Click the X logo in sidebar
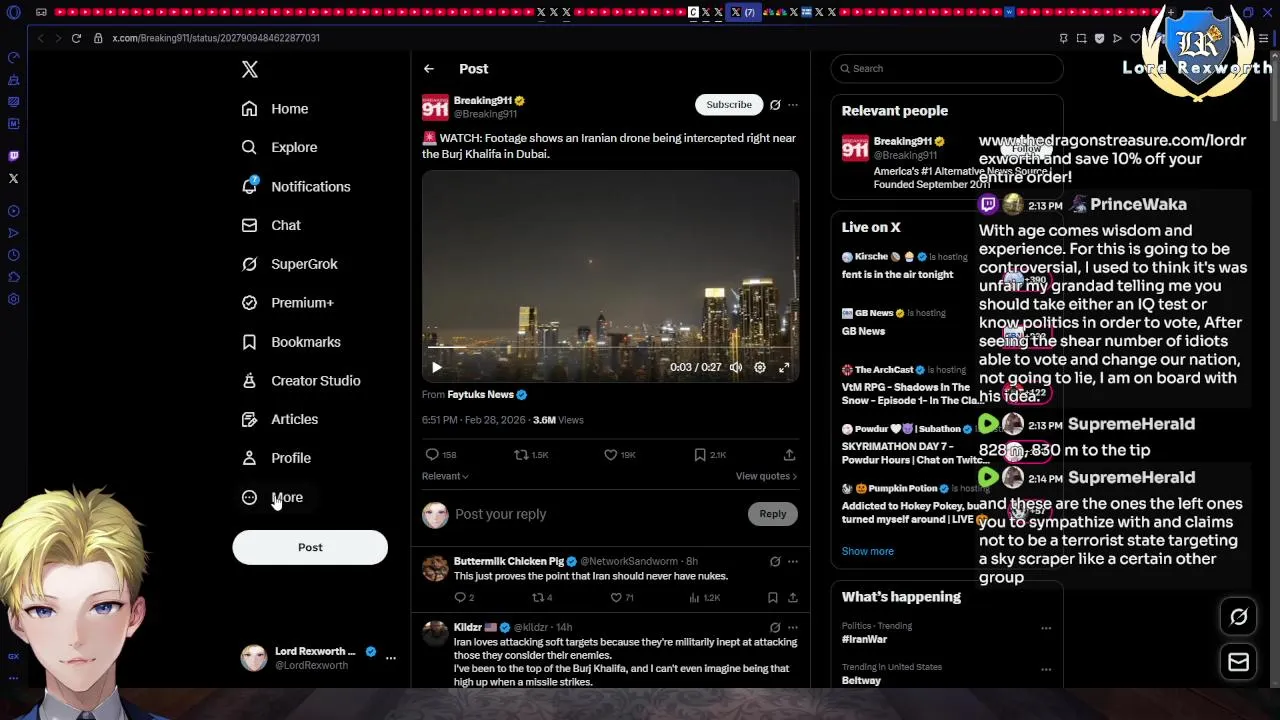Viewport: 1280px width, 720px height. tap(250, 69)
